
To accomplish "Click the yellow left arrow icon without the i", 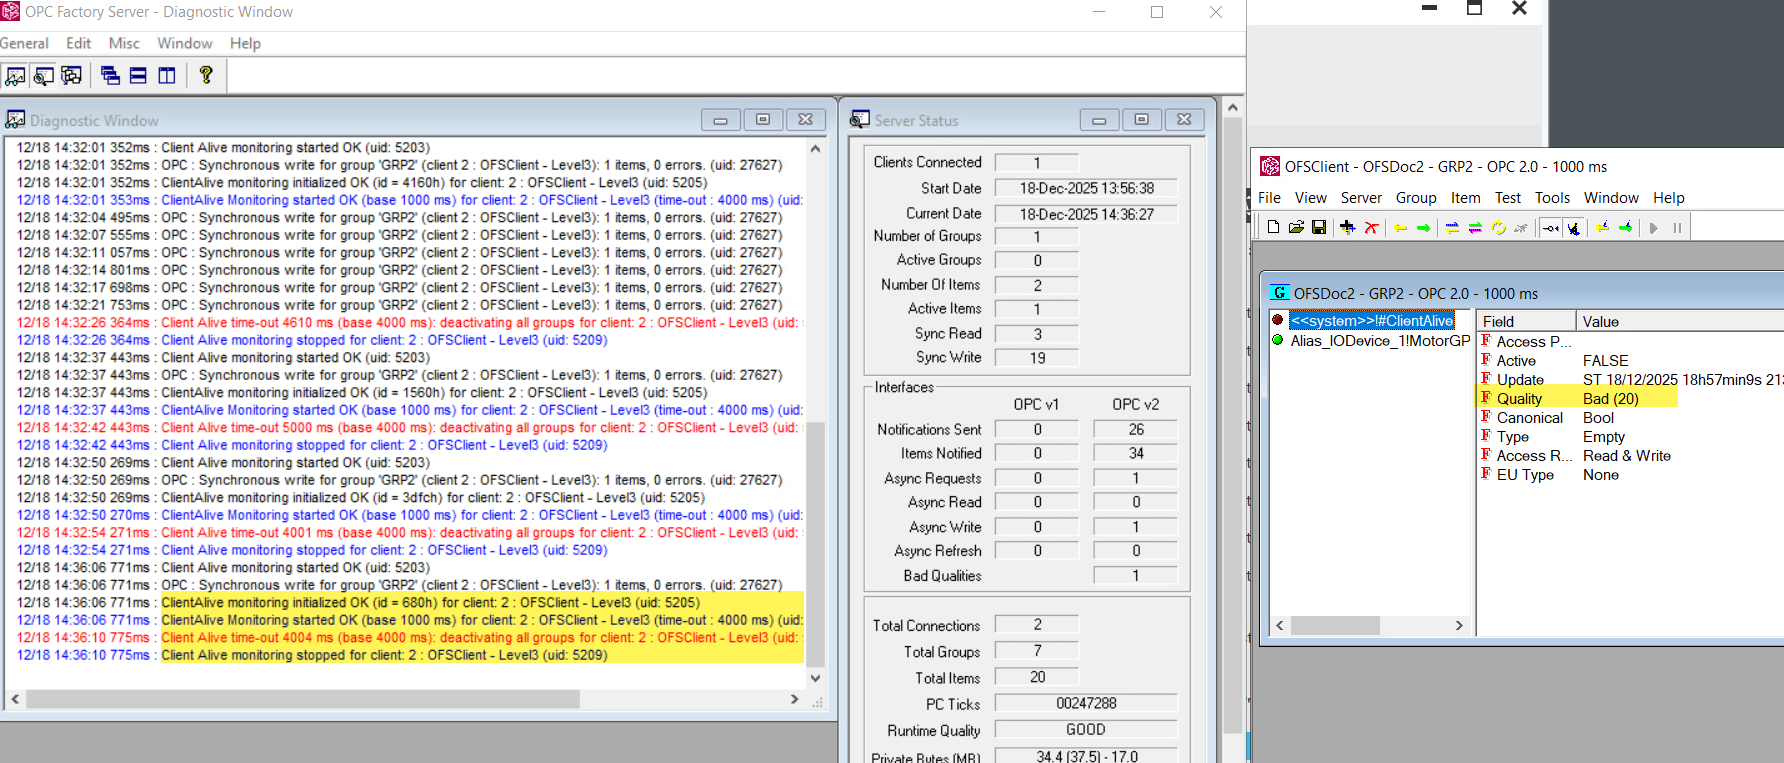I will [1400, 227].
